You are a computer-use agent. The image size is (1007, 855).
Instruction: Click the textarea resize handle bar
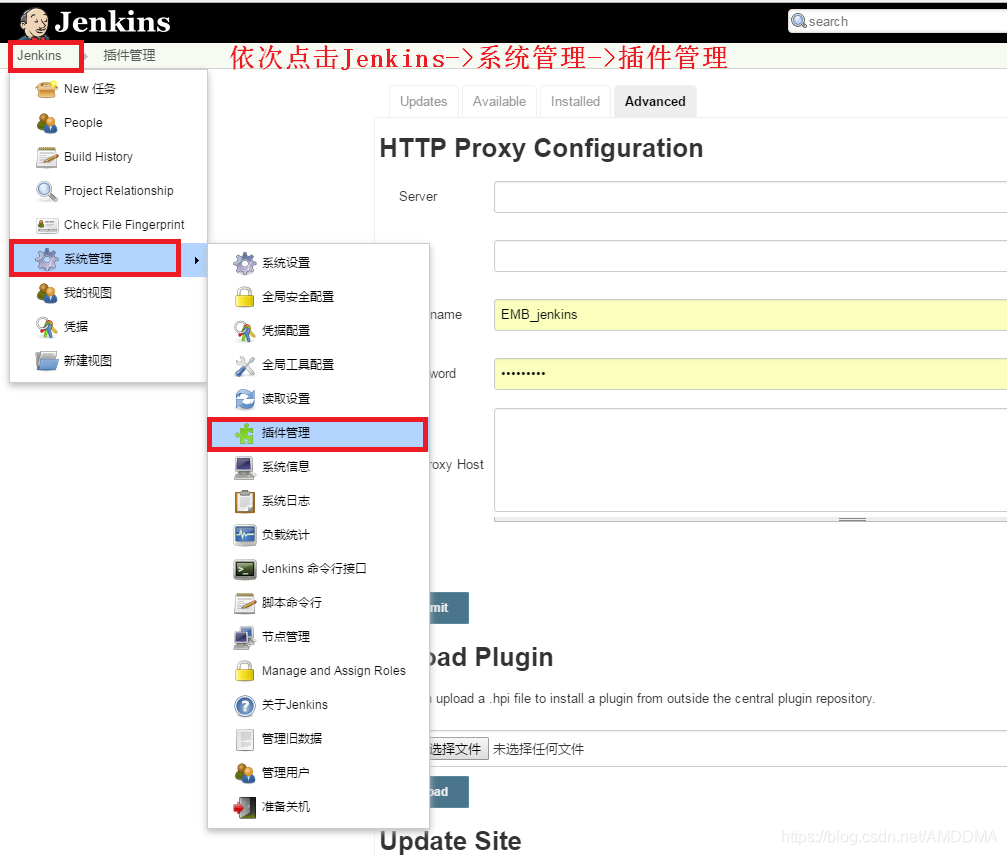(750, 519)
